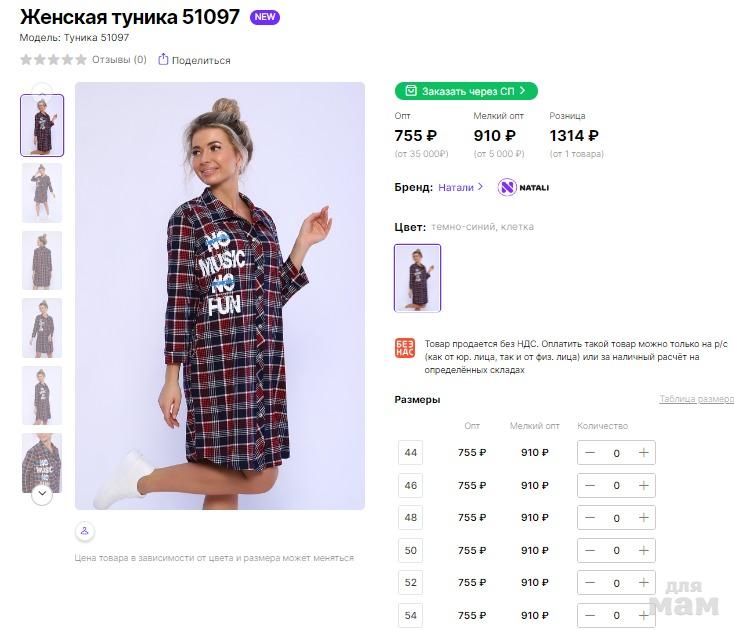734x630 pixels.
Task: Click the quantity field for size 48
Action: (616, 518)
